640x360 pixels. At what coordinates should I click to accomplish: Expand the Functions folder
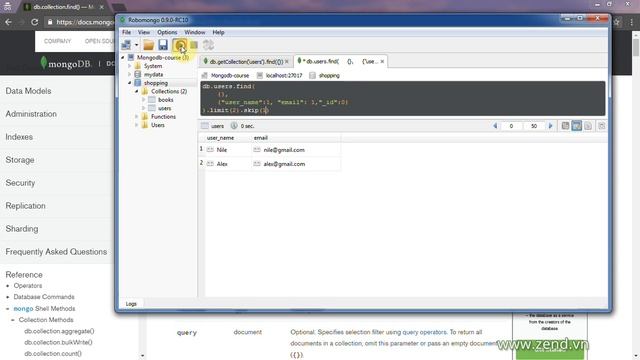pos(137,117)
